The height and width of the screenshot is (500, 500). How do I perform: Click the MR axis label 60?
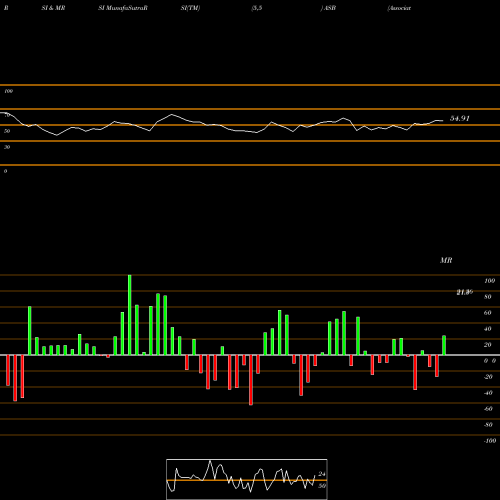[488, 313]
